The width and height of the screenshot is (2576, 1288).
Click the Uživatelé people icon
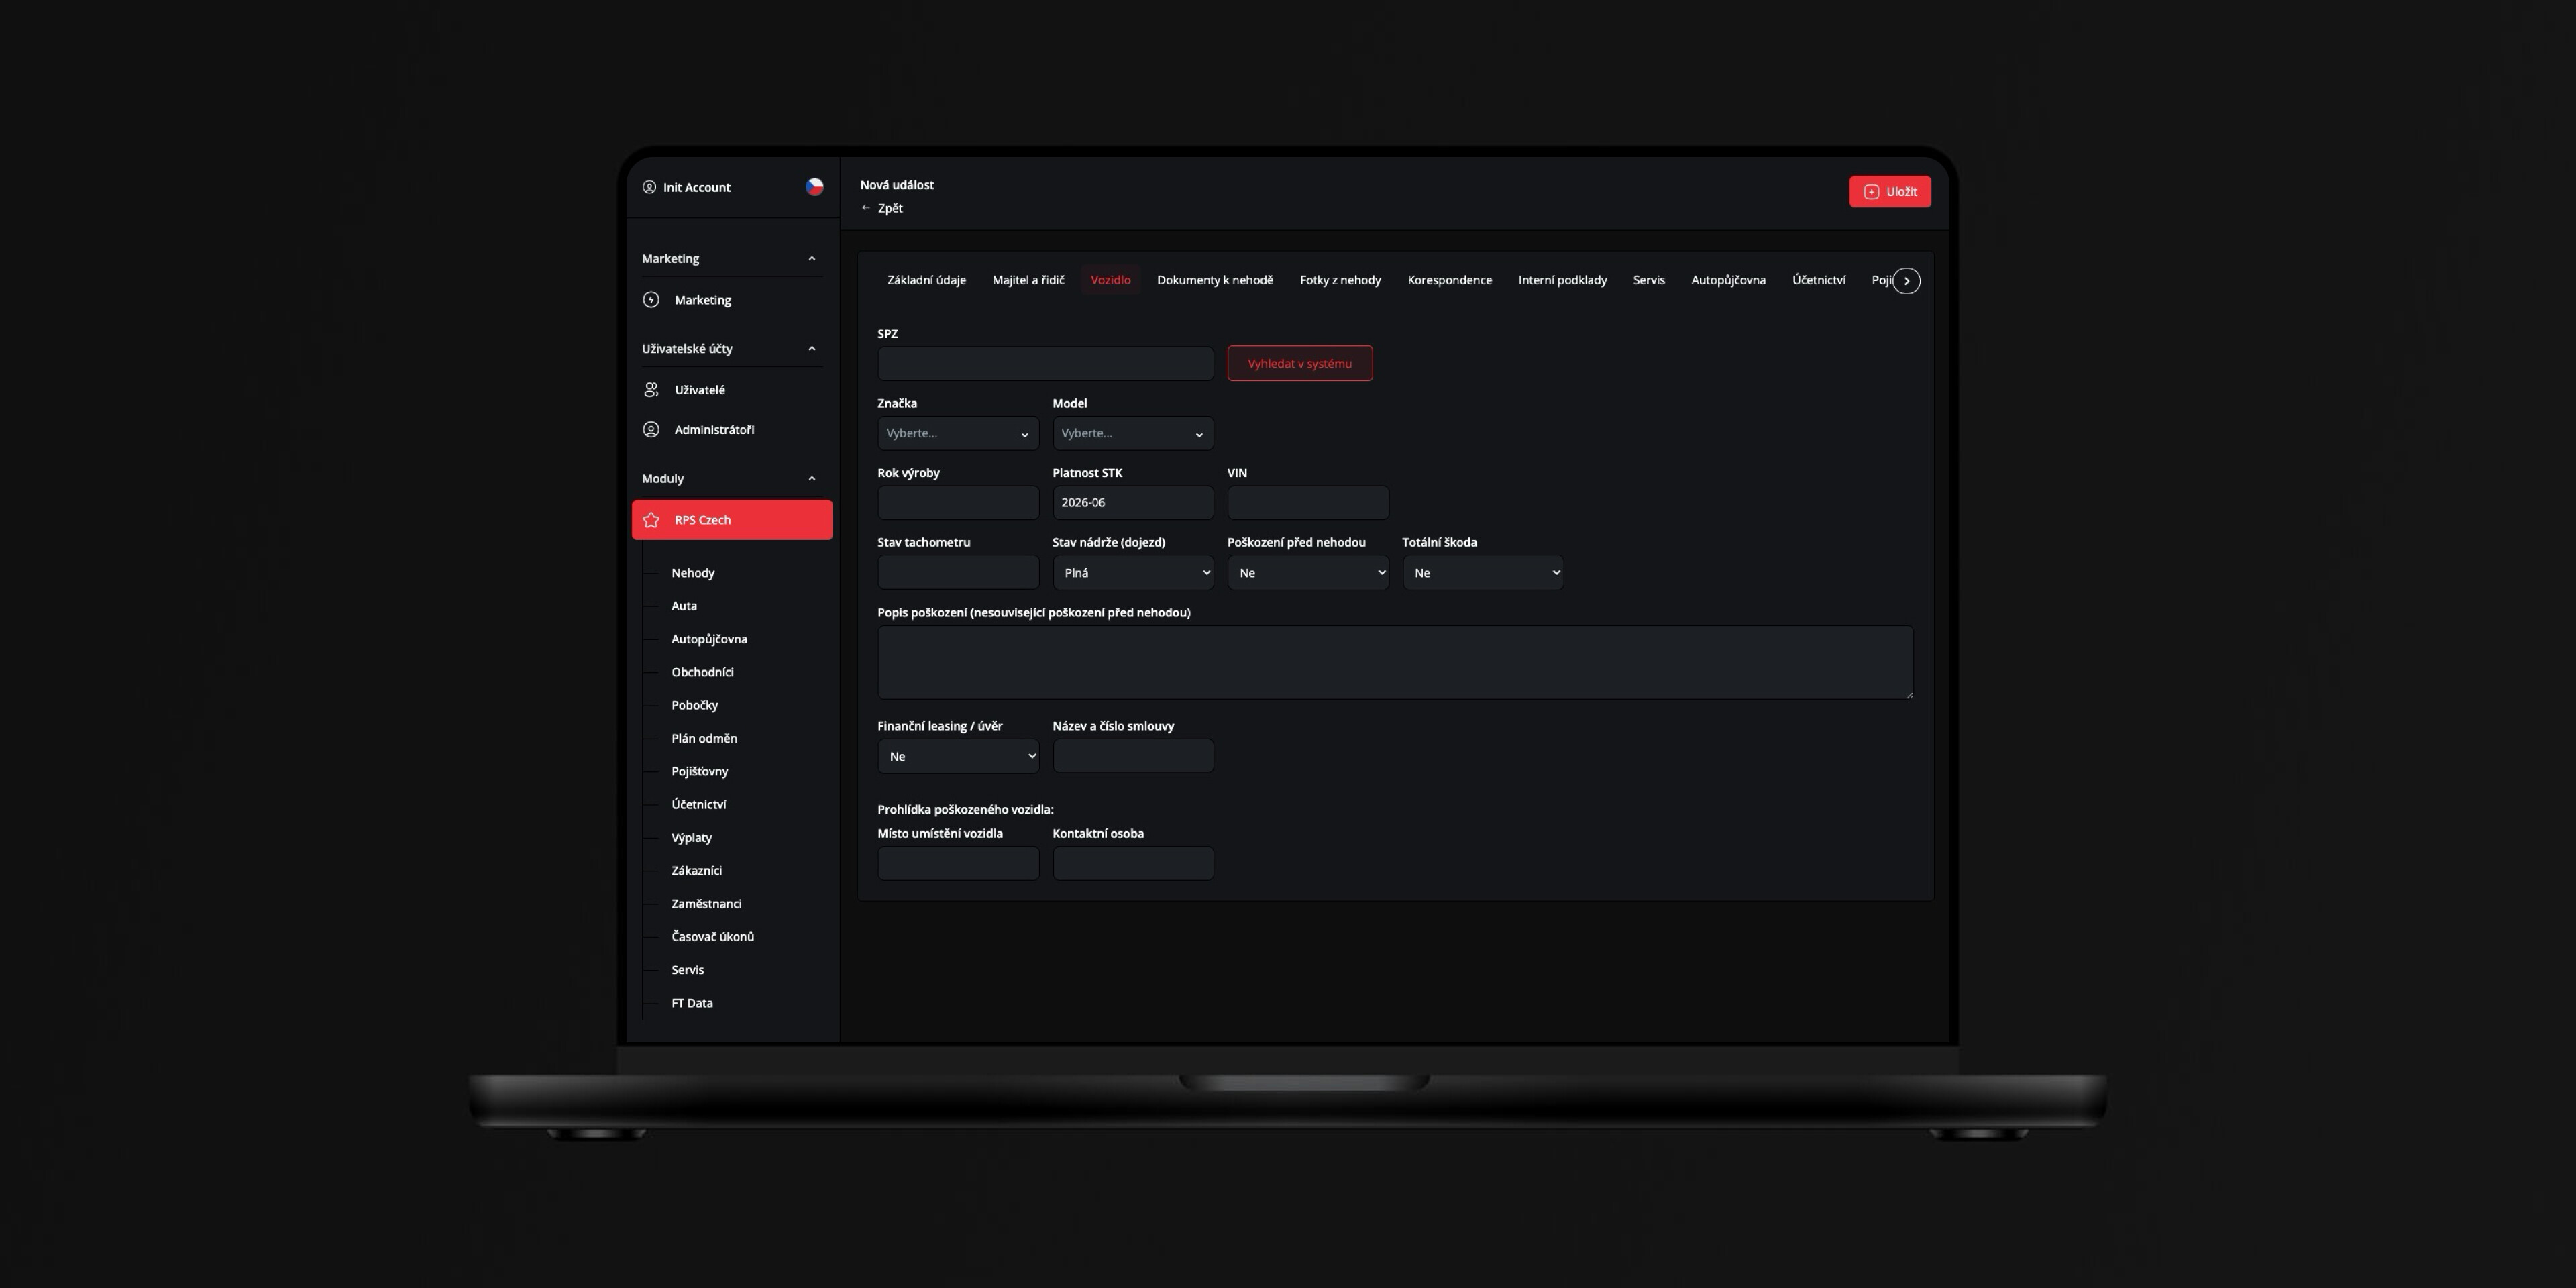point(651,390)
